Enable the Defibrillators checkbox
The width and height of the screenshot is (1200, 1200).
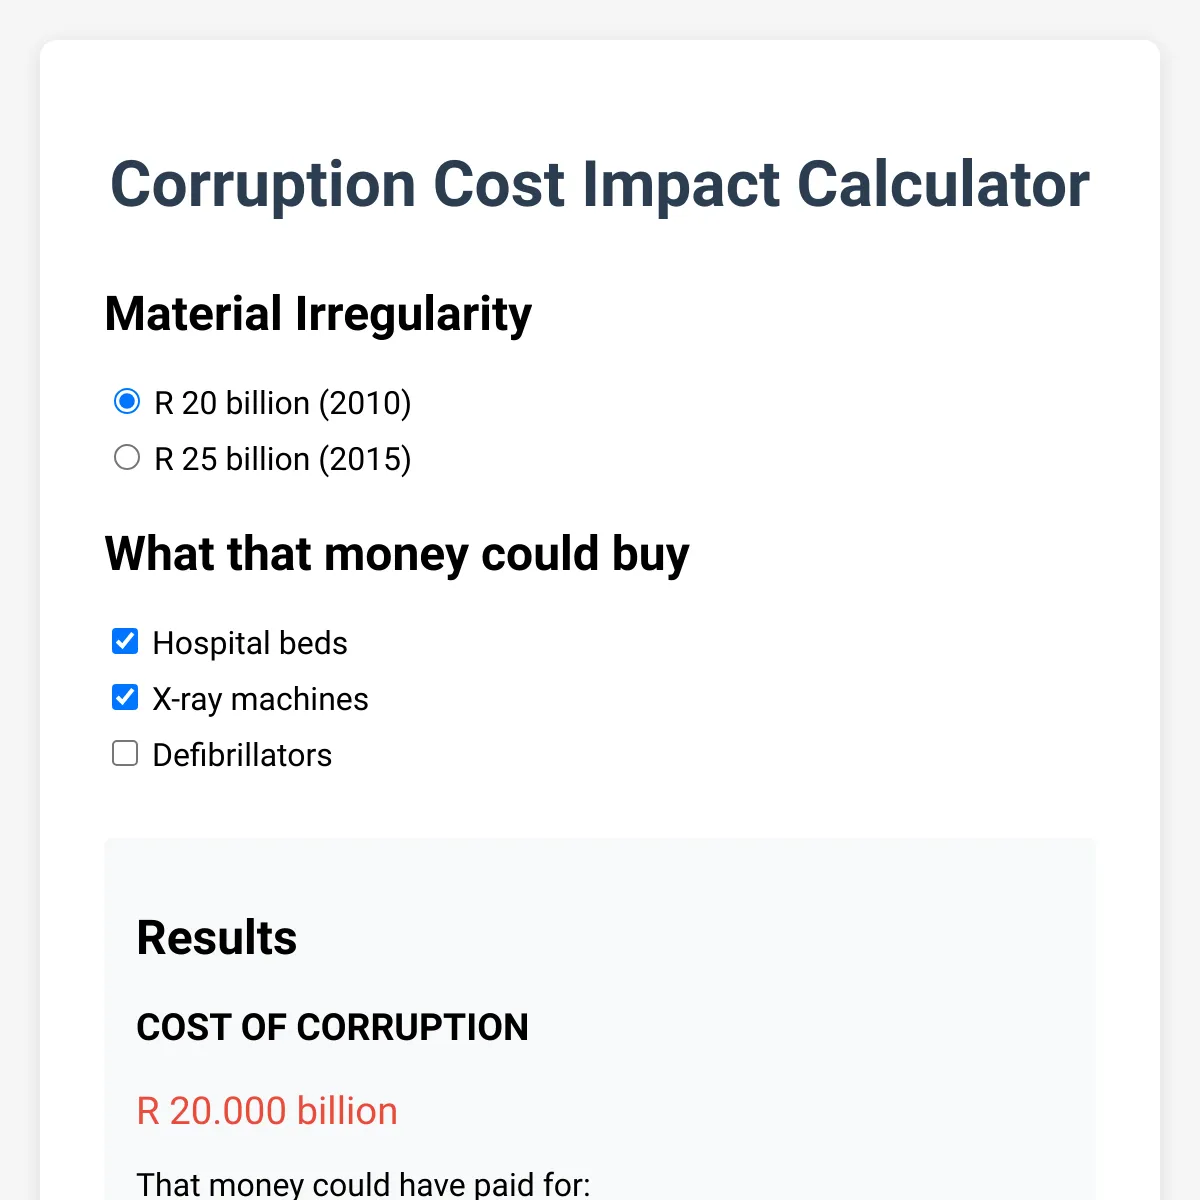pos(125,753)
